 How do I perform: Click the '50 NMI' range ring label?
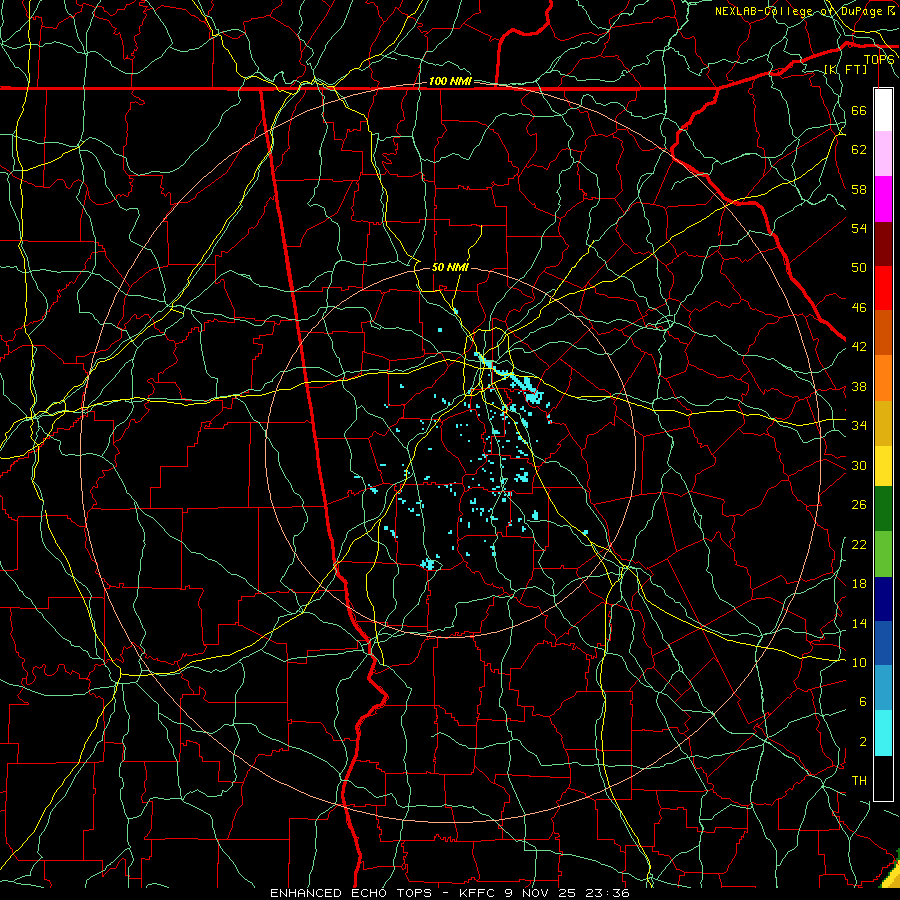pos(450,267)
